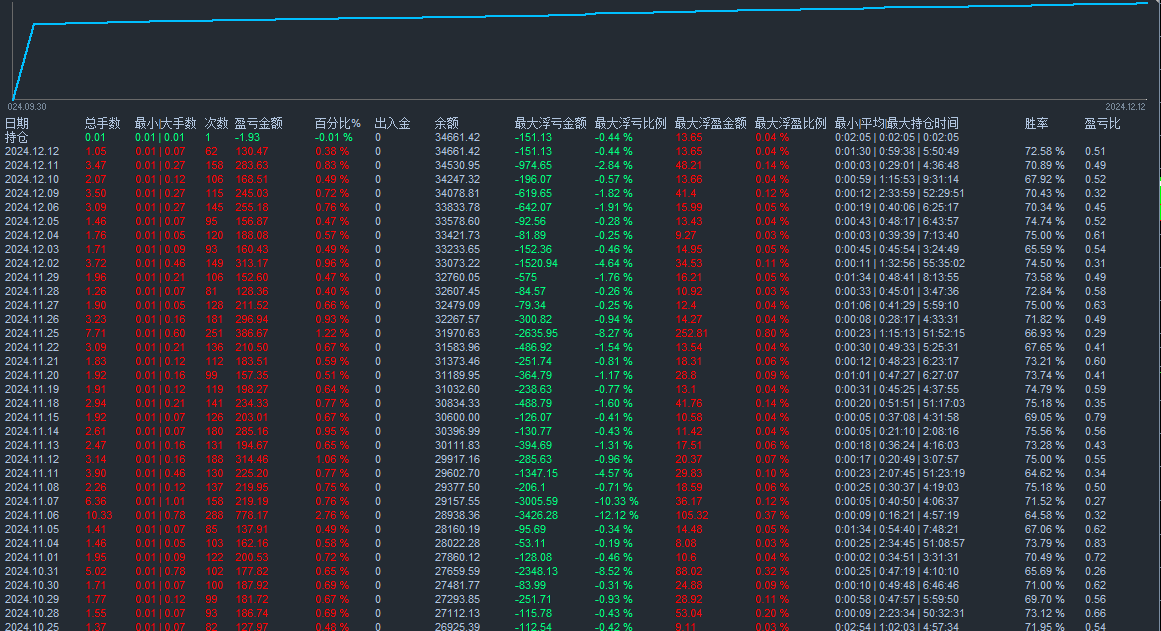1161x631 pixels.
Task: Click balance value 27112.13
Action: (457, 613)
